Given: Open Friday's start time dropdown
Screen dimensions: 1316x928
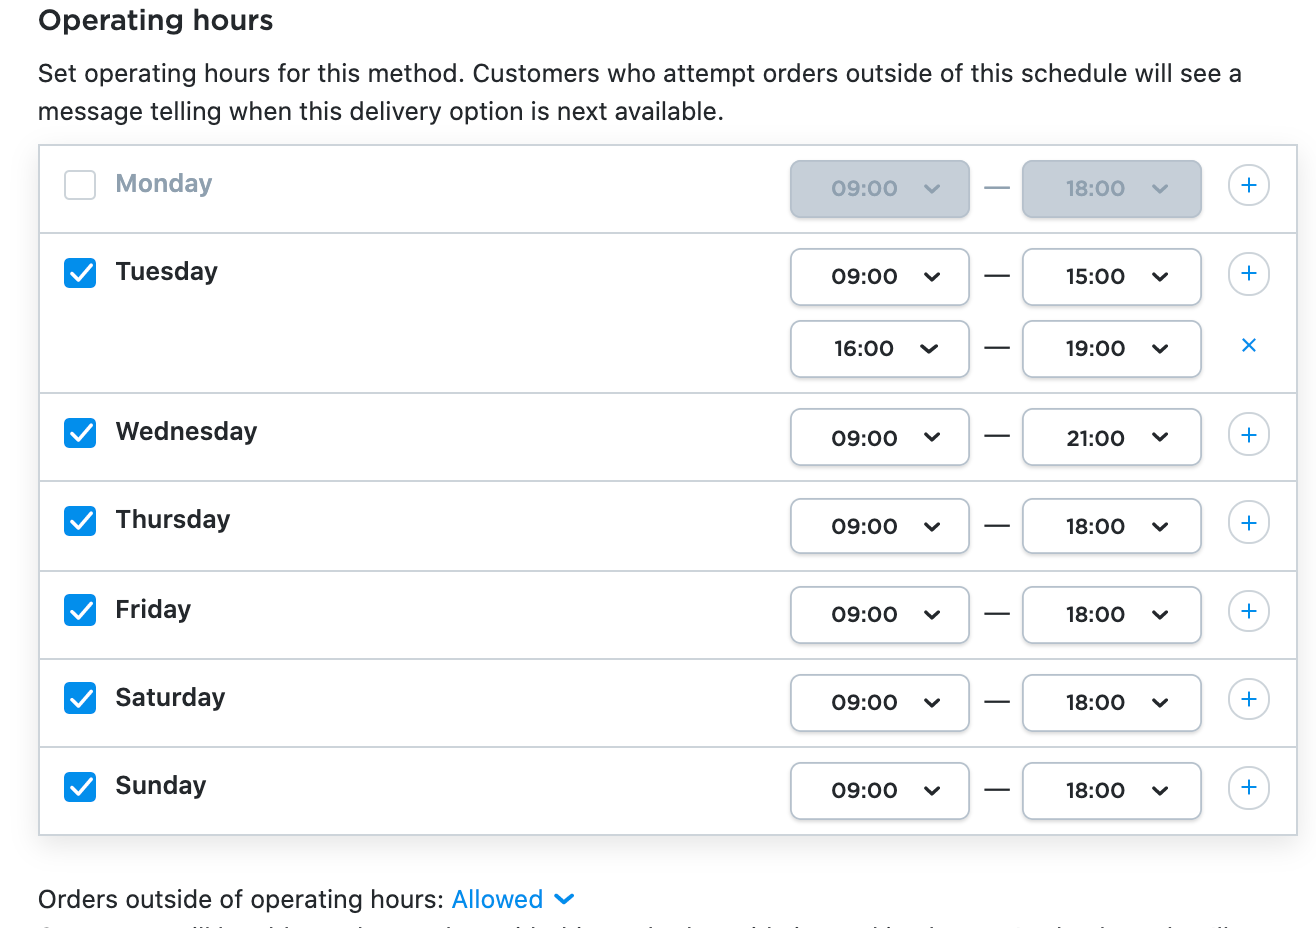Looking at the screenshot, I should tap(879, 615).
